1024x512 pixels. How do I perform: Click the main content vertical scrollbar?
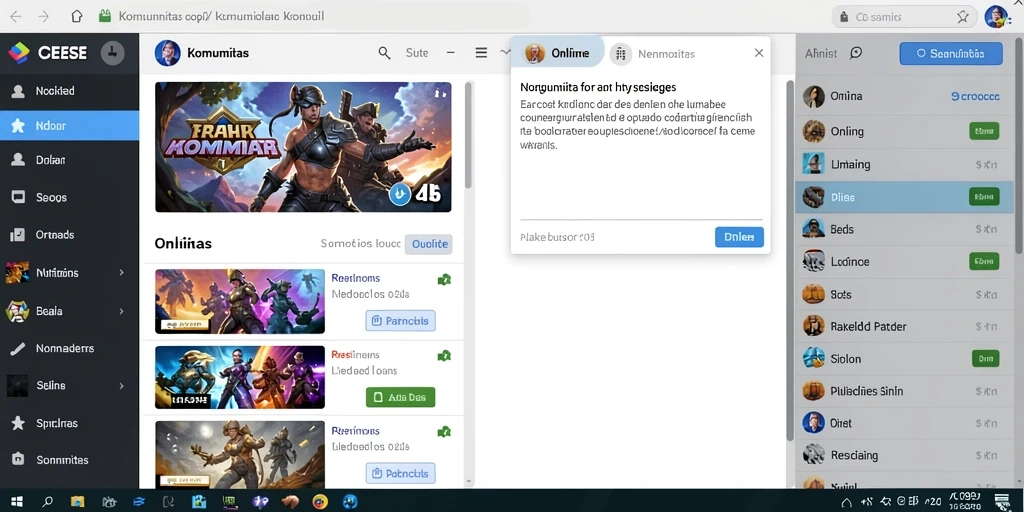(x=468, y=135)
